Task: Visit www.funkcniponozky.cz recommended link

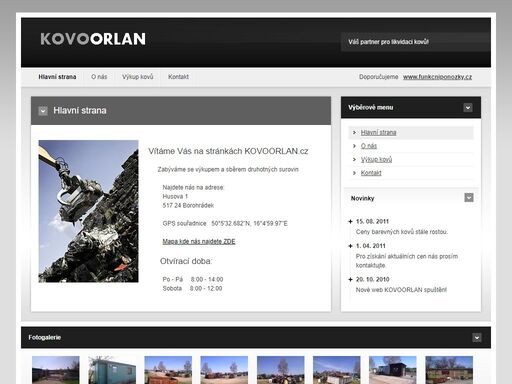Action: coord(437,77)
